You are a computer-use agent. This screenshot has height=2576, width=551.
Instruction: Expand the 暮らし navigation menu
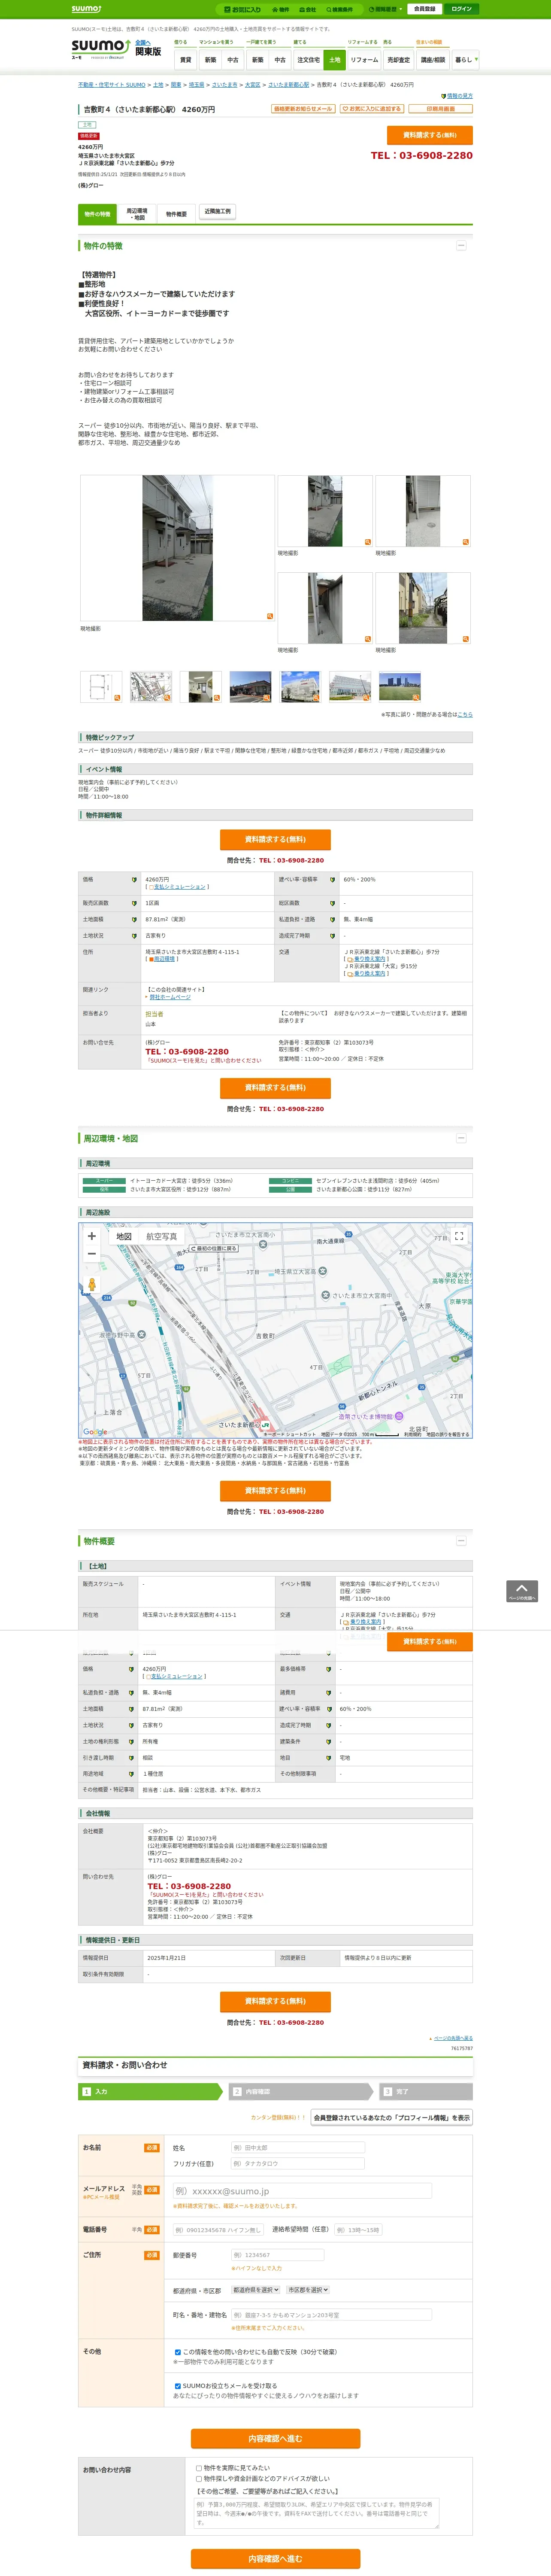click(x=465, y=60)
